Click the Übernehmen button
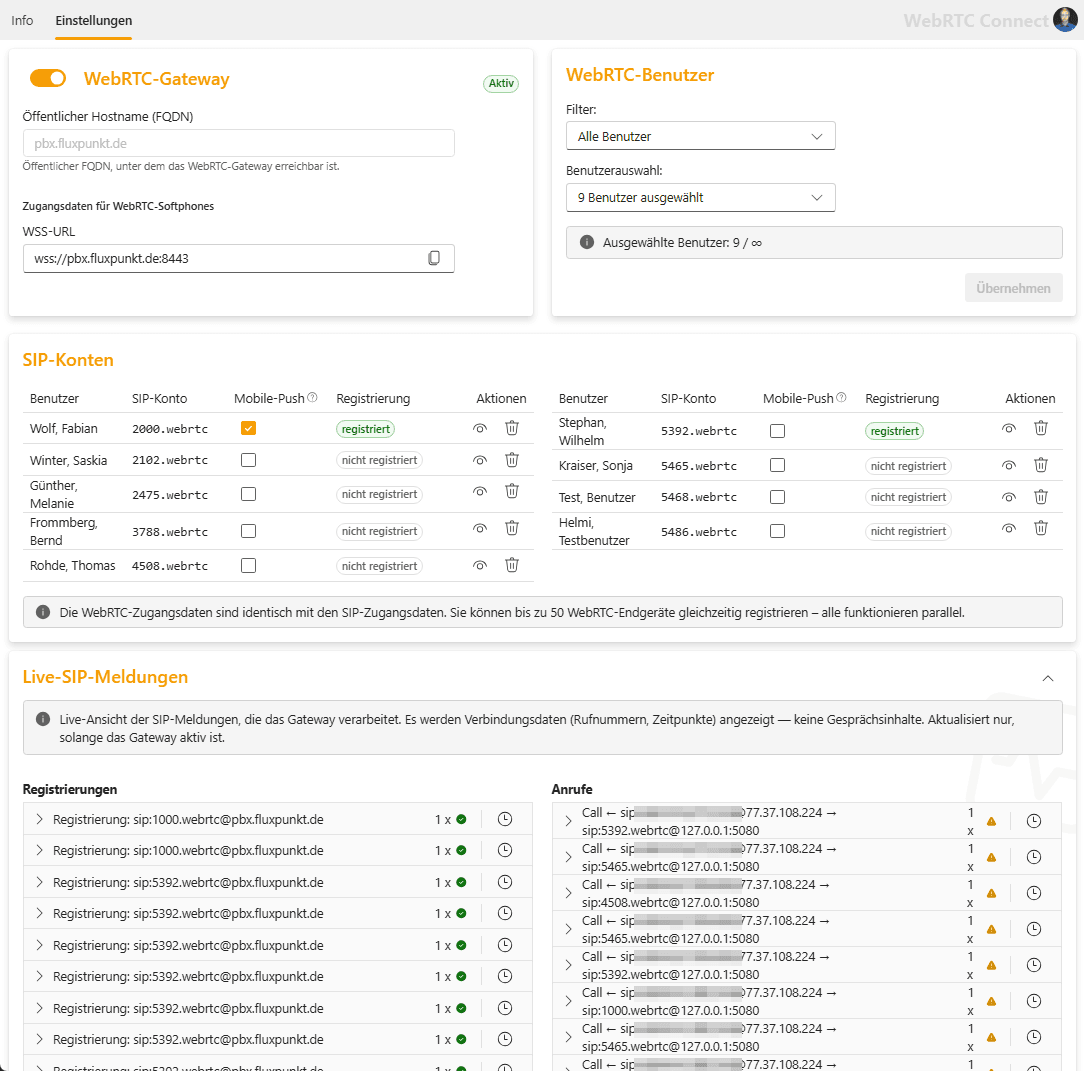 (1013, 288)
